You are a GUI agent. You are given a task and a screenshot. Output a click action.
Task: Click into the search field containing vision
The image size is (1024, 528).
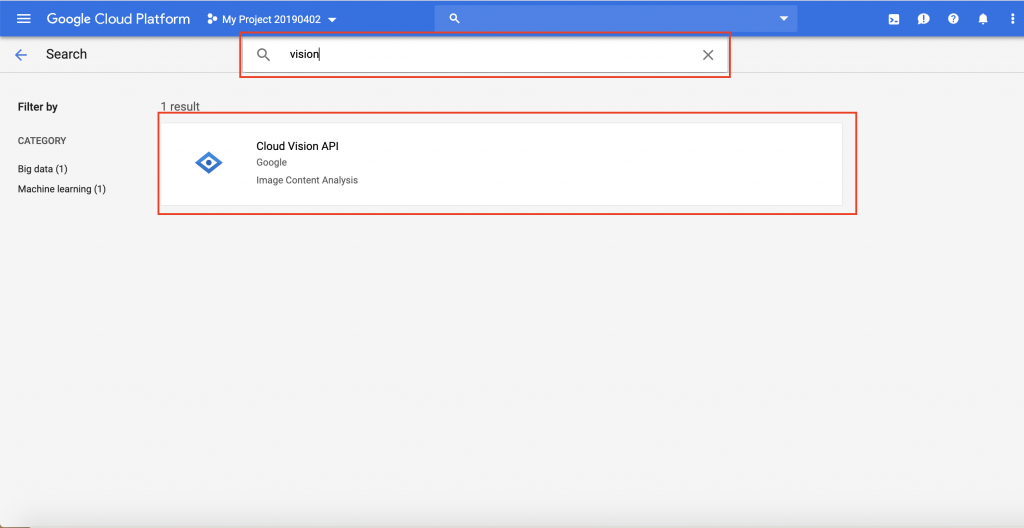485,55
